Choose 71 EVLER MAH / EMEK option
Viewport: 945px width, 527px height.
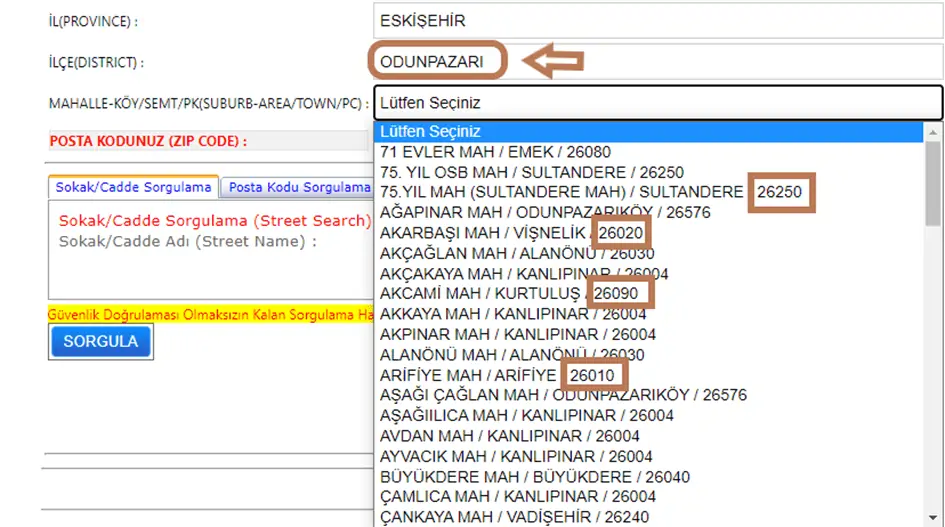pos(494,152)
